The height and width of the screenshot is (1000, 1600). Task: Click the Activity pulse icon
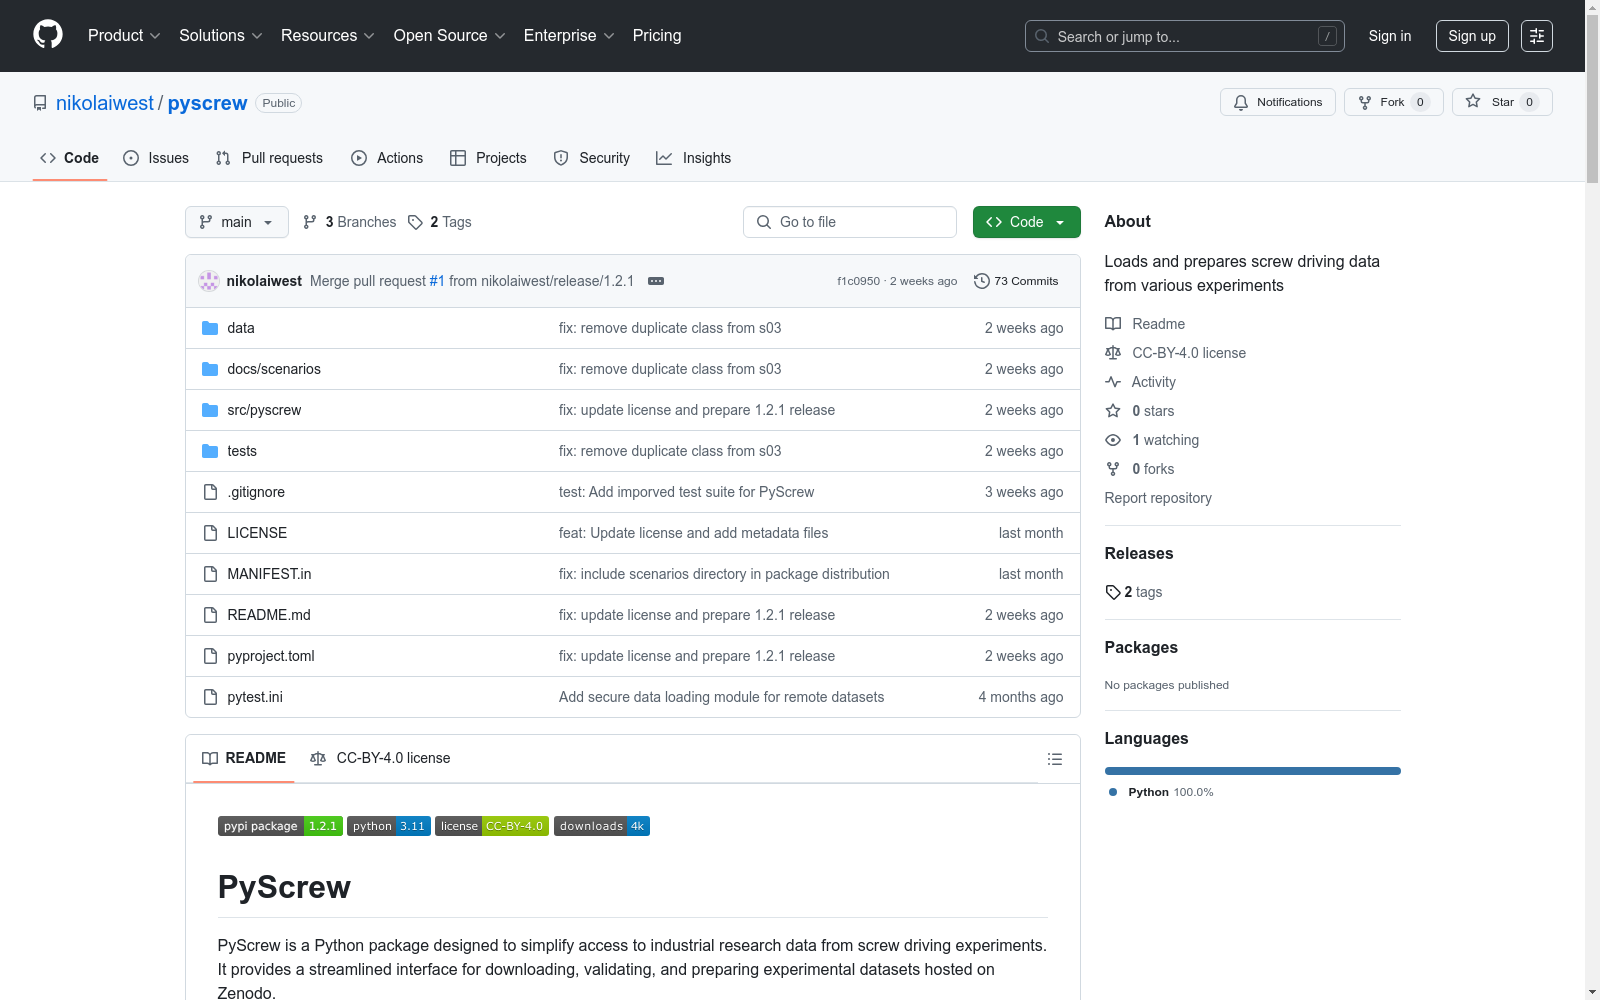pyautogui.click(x=1113, y=382)
